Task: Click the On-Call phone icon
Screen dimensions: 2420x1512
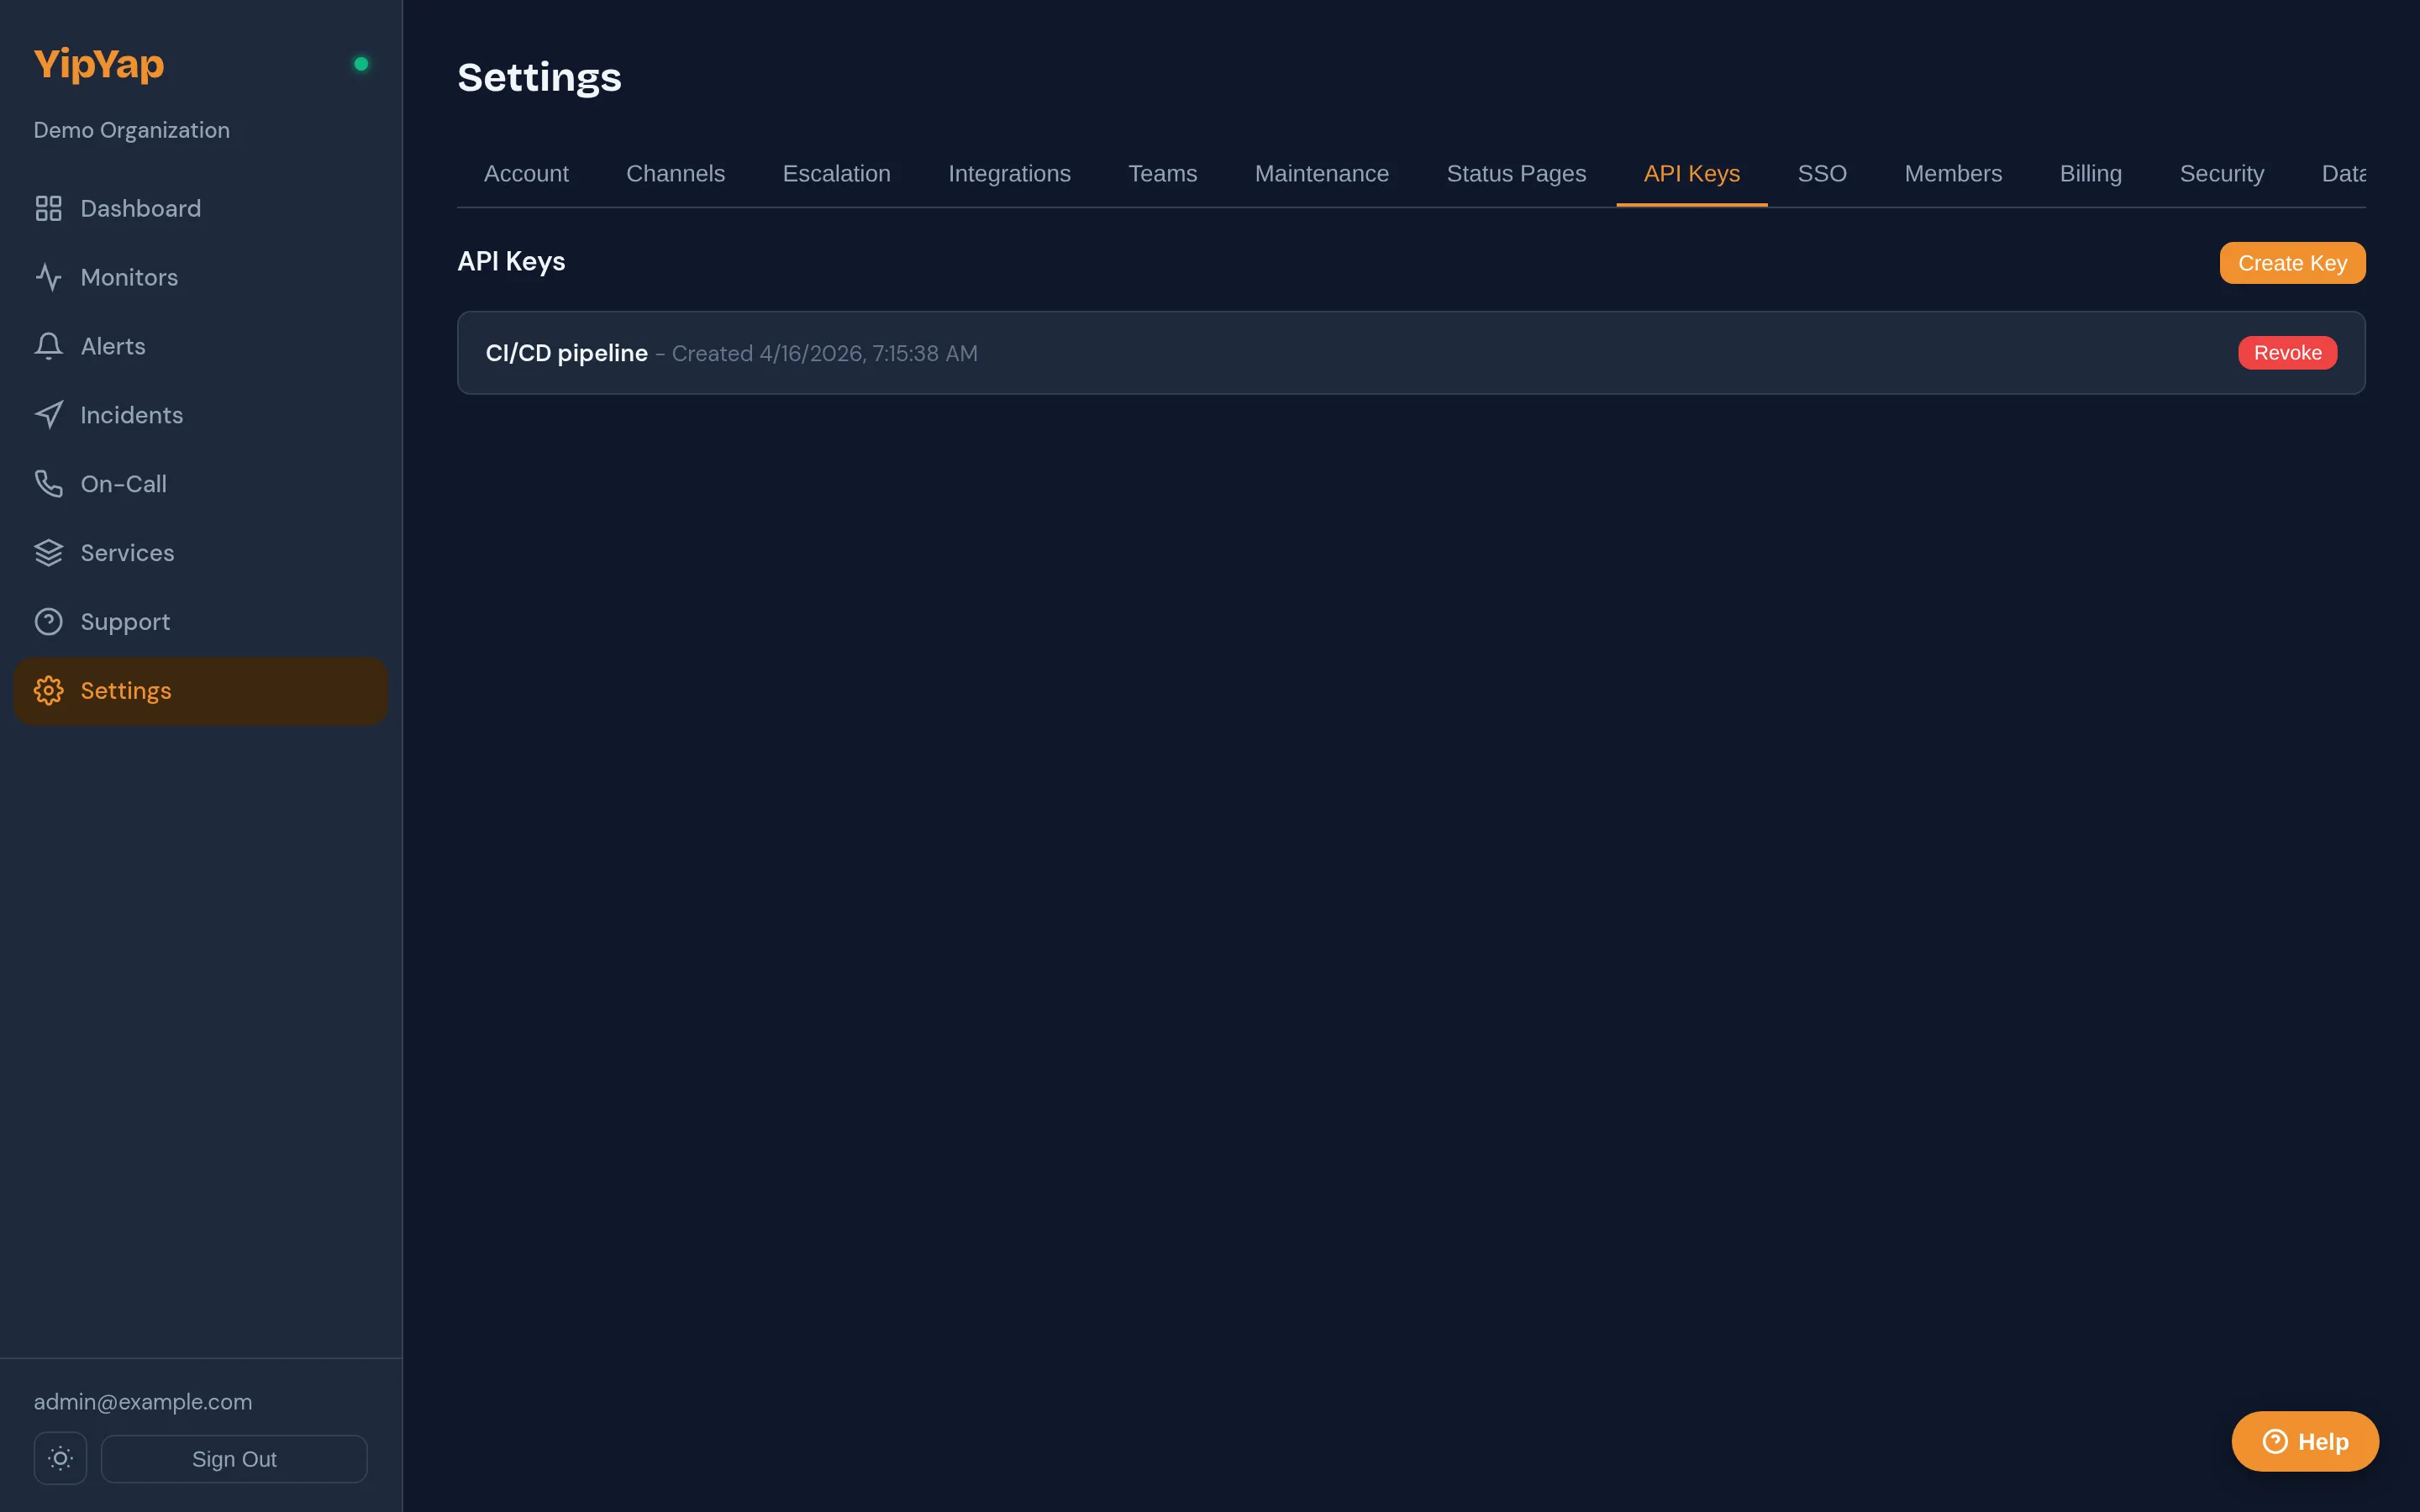Action: (x=48, y=483)
